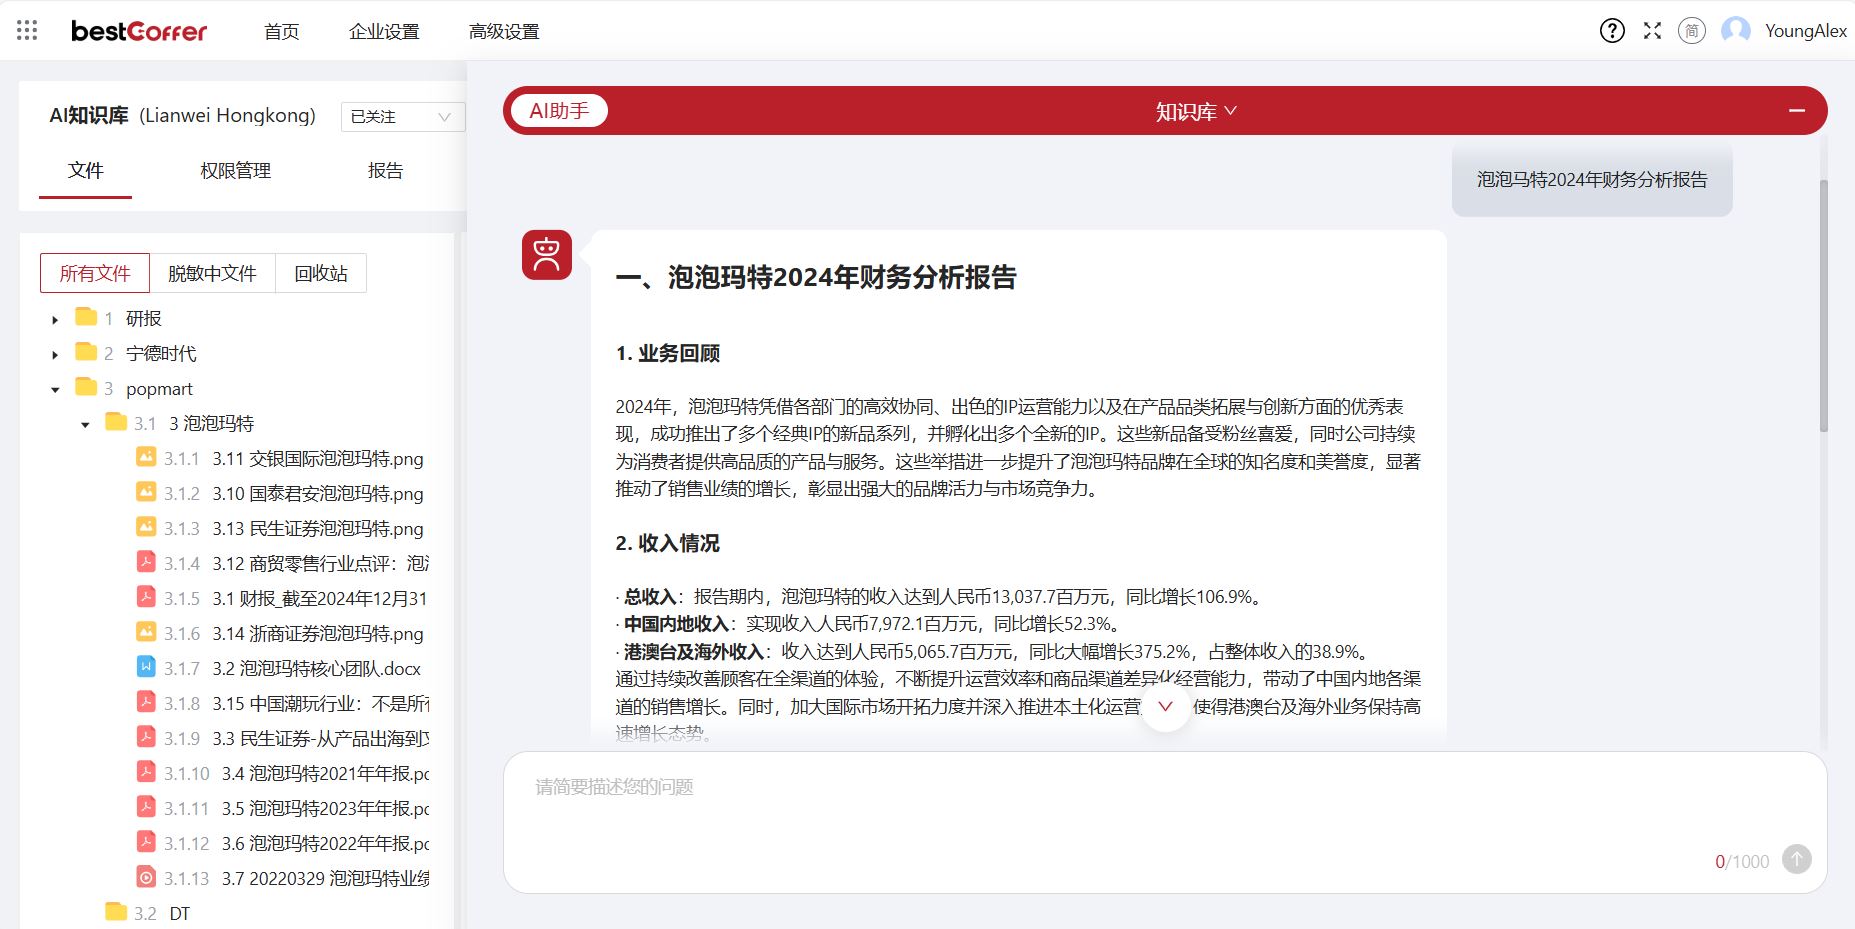Click the heading 一、泡泡玛特2024年财务分析报告
Screen dimensions: 1855x929
pos(816,278)
